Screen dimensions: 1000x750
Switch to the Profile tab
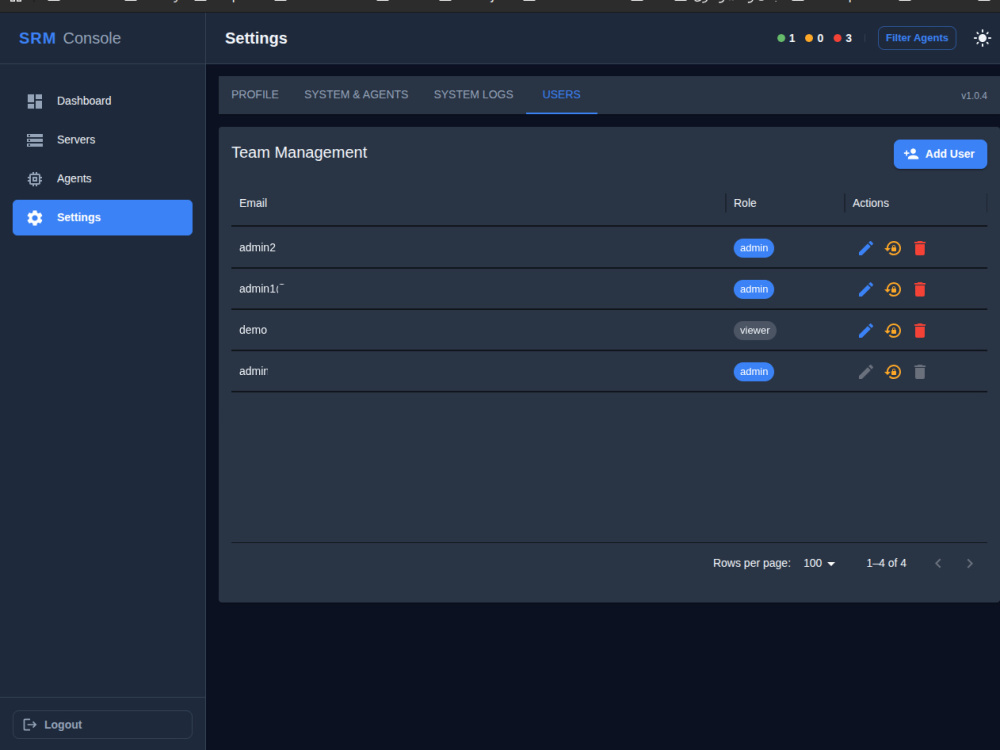point(254,95)
